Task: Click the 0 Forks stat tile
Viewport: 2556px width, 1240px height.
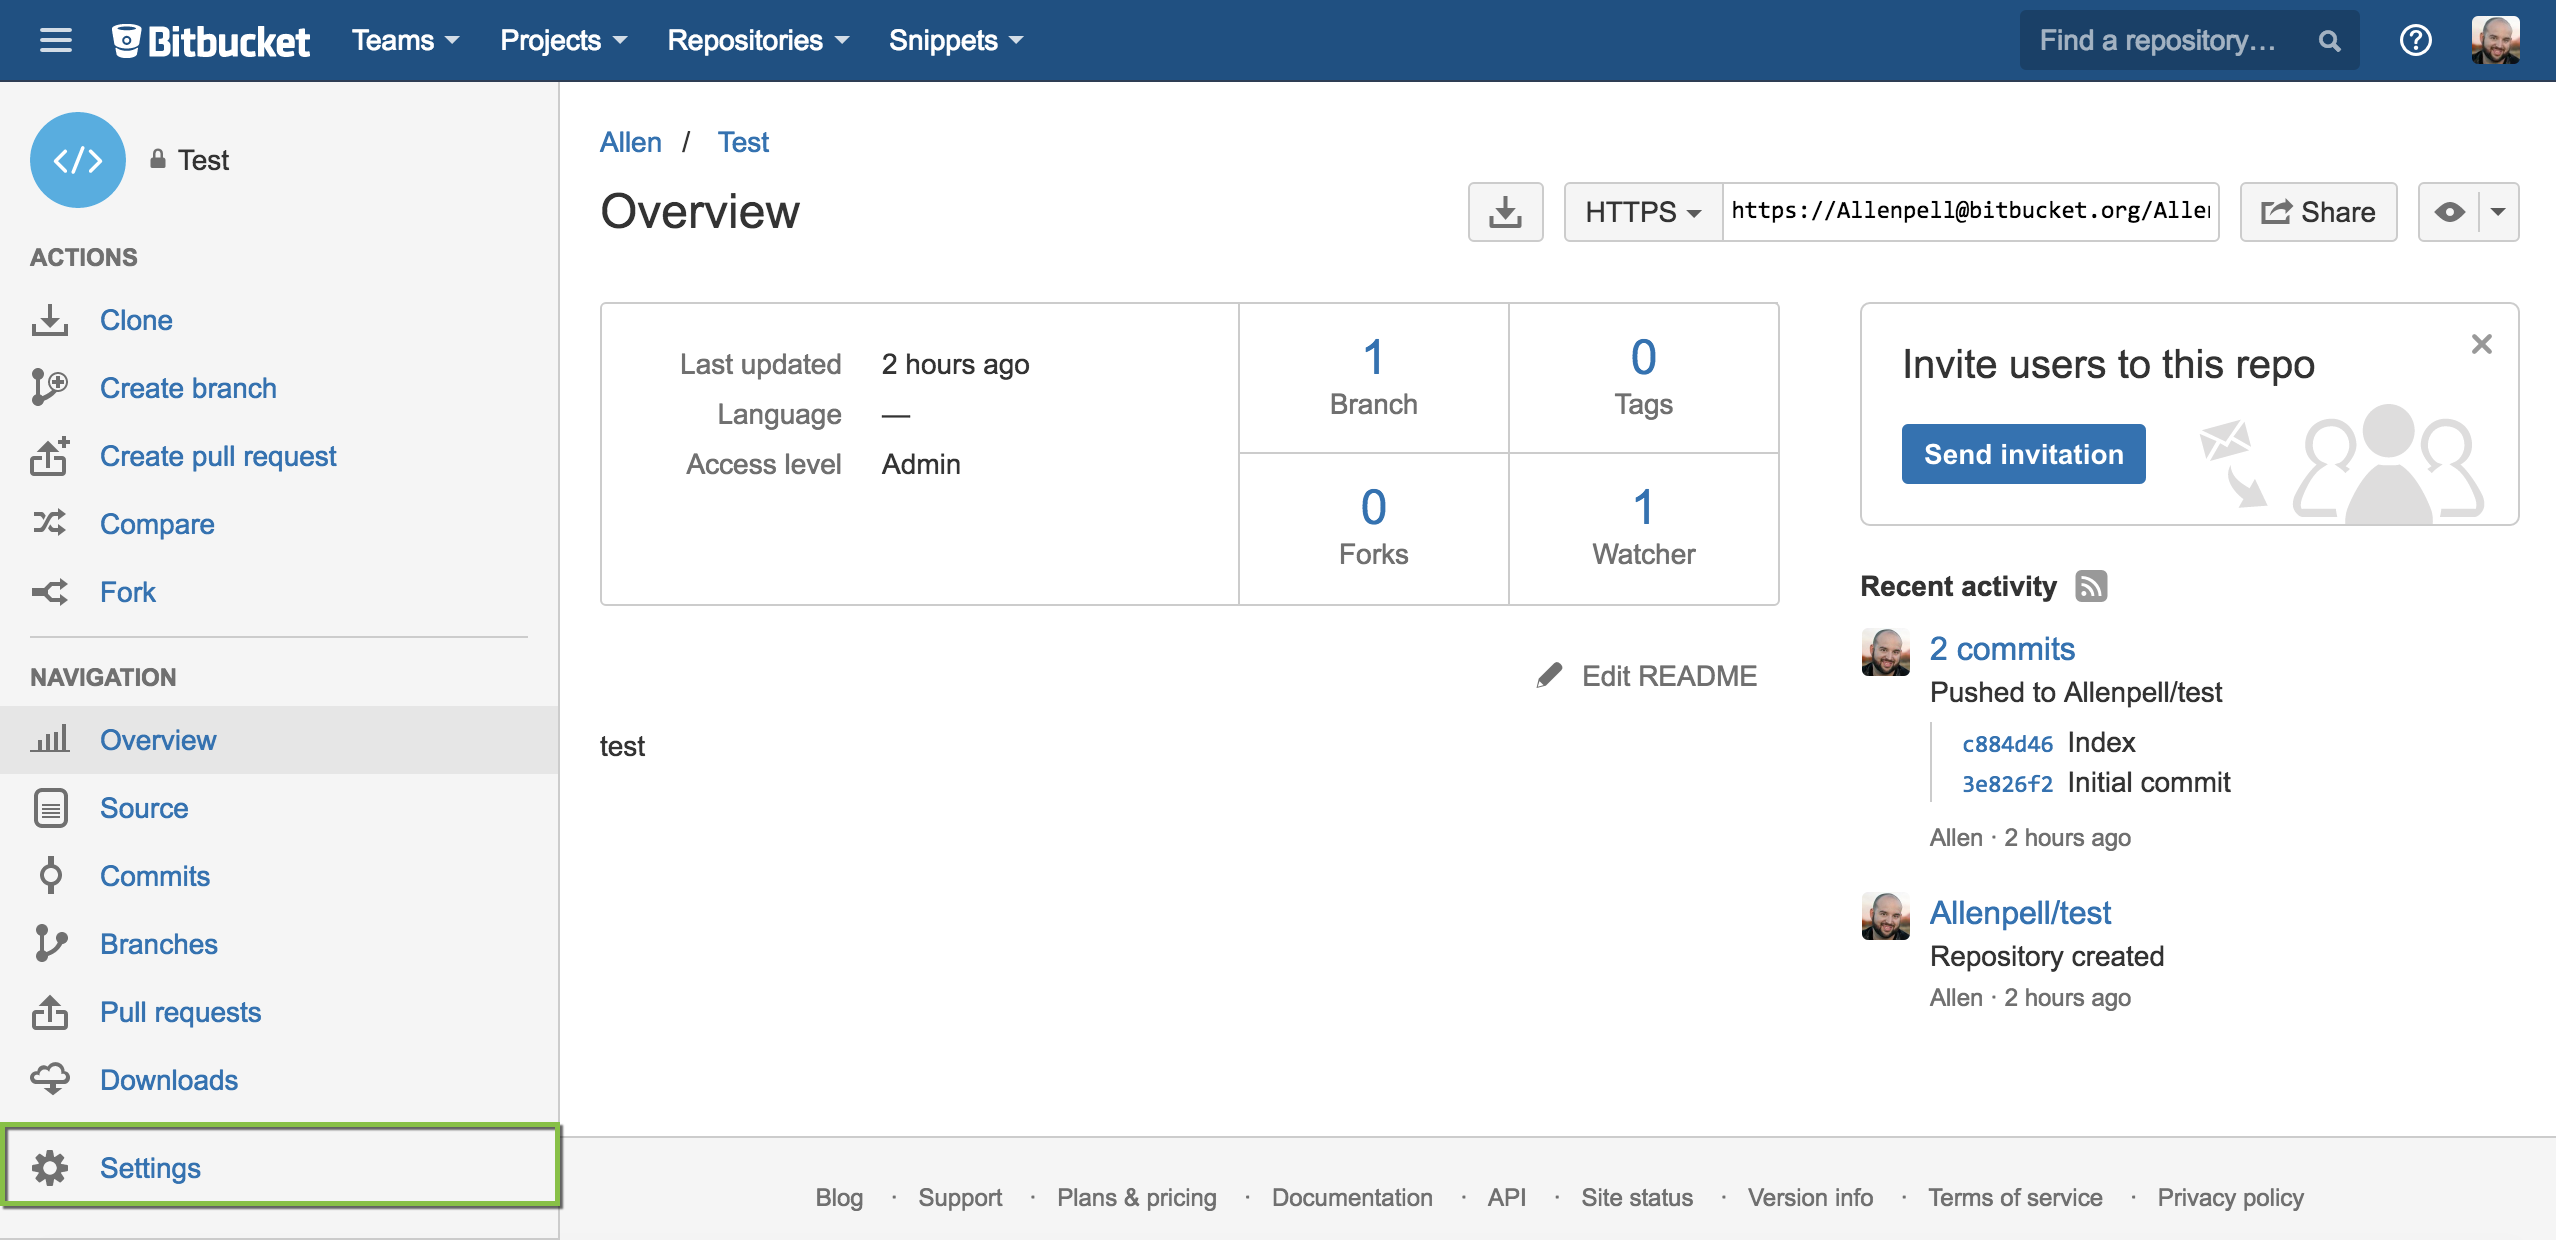Action: (x=1373, y=529)
